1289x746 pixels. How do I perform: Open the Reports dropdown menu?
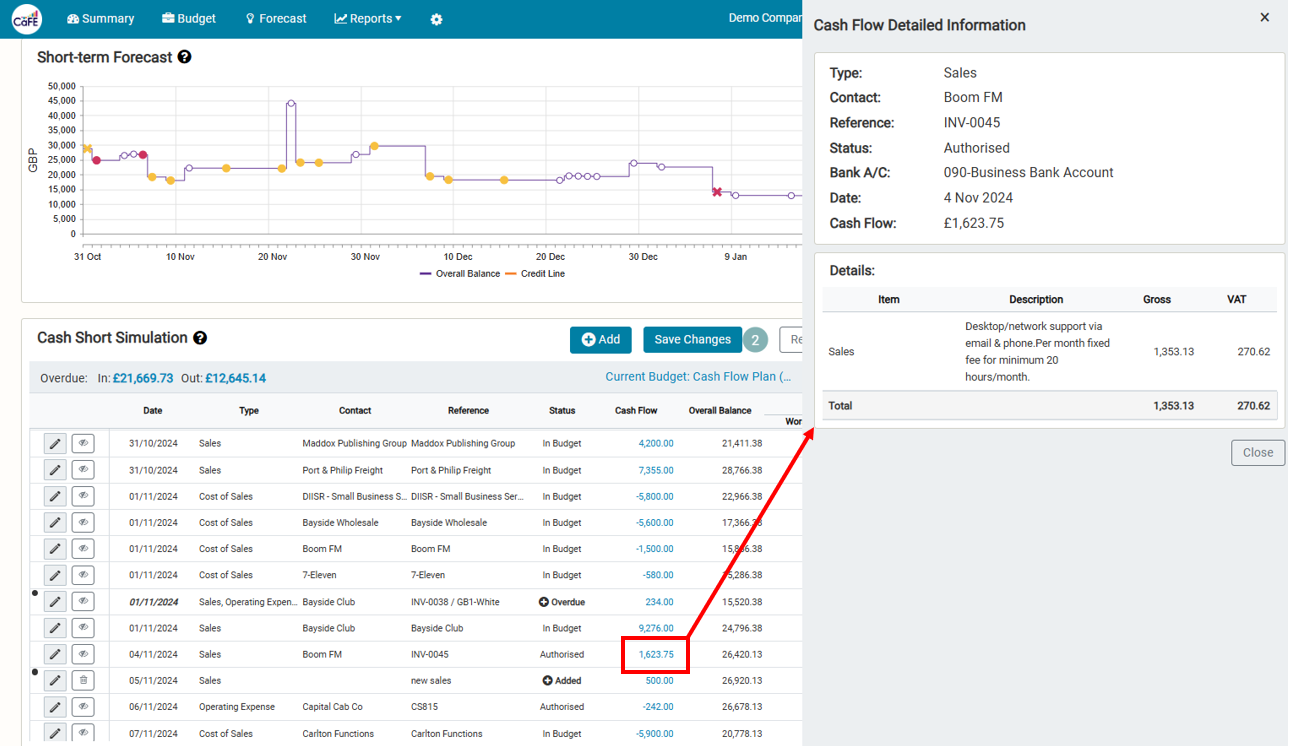pyautogui.click(x=368, y=19)
